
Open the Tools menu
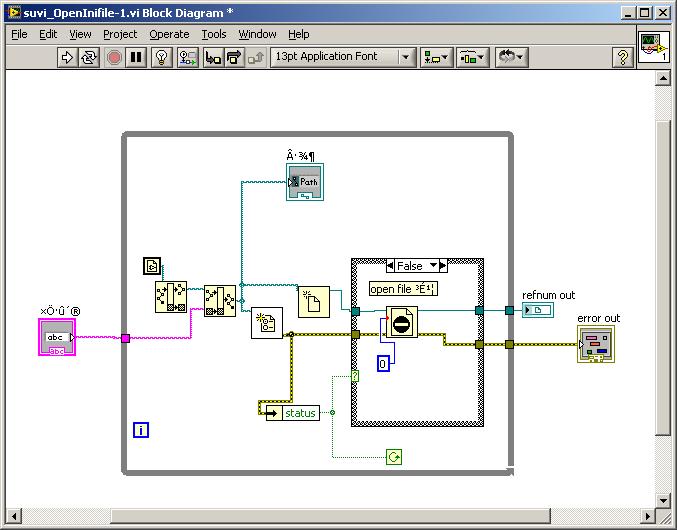point(214,34)
